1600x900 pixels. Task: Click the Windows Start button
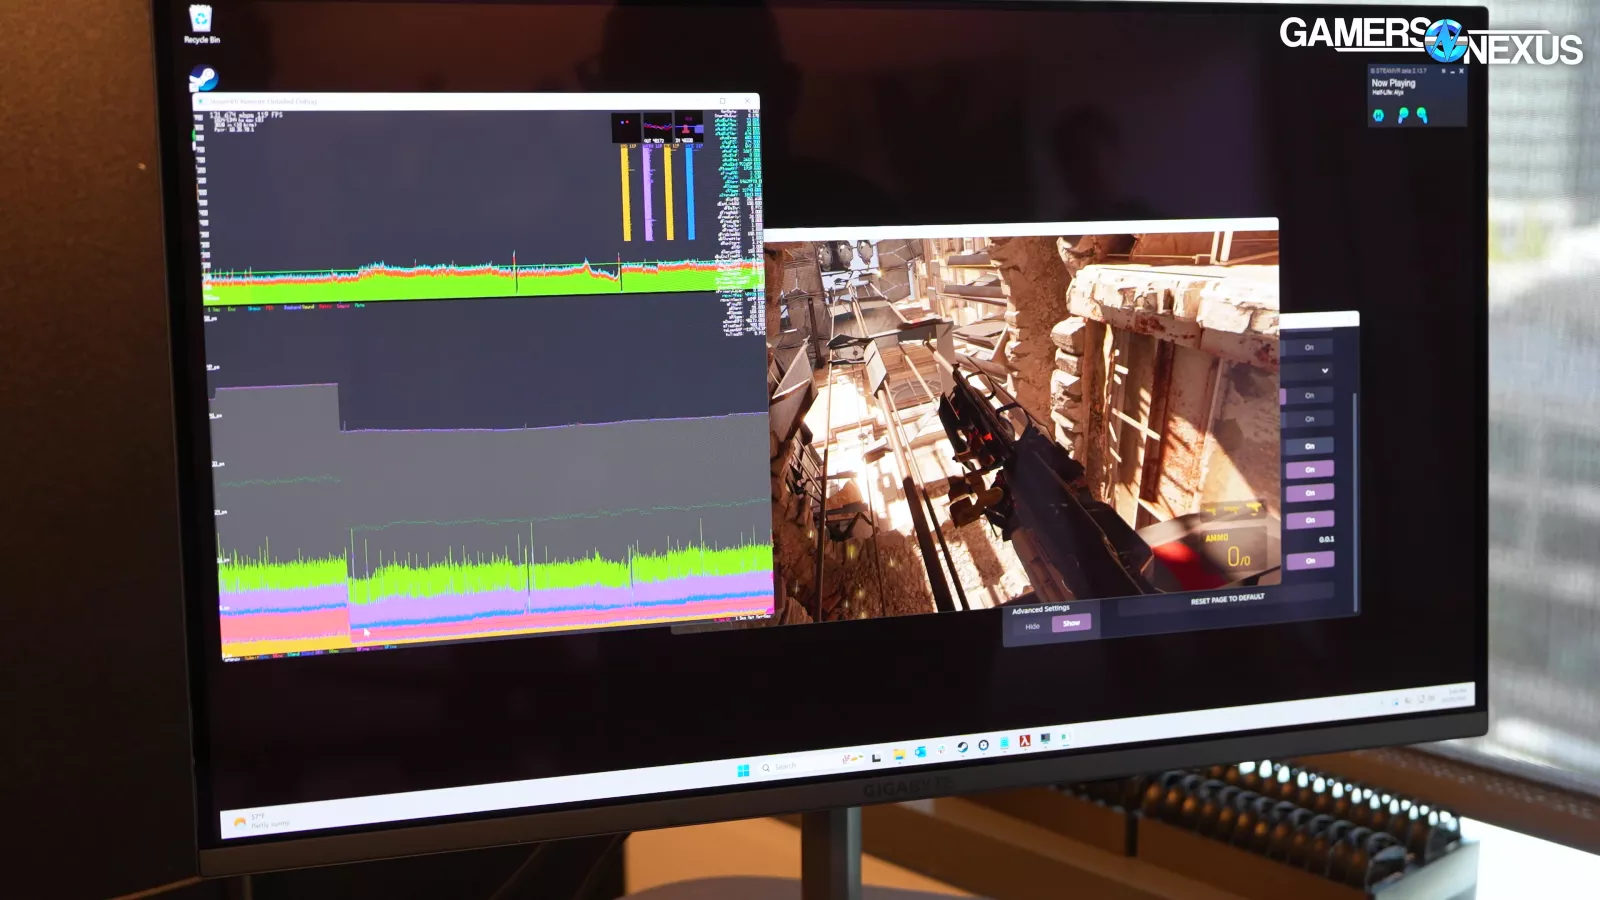point(743,770)
